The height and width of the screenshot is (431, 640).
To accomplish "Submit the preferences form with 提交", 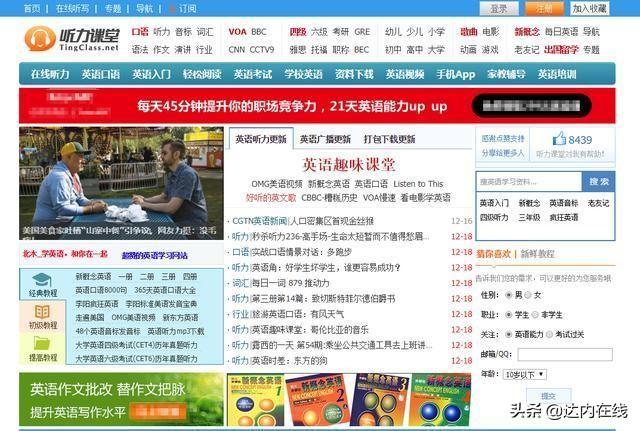I will (548, 395).
